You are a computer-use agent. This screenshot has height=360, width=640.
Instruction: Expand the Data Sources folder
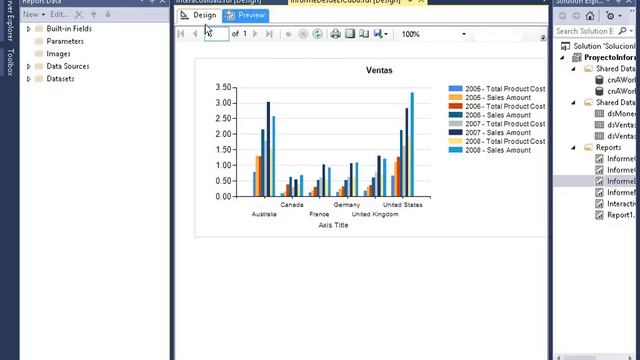click(29, 66)
